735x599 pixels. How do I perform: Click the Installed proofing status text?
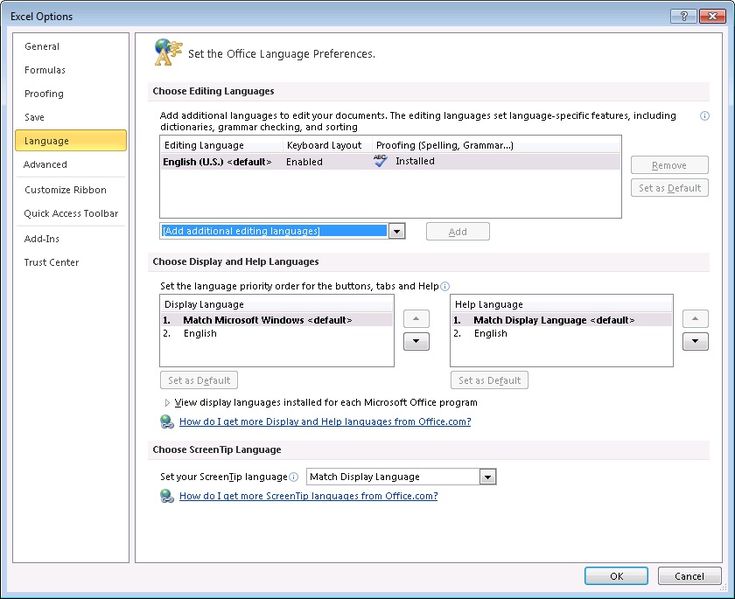tap(415, 161)
